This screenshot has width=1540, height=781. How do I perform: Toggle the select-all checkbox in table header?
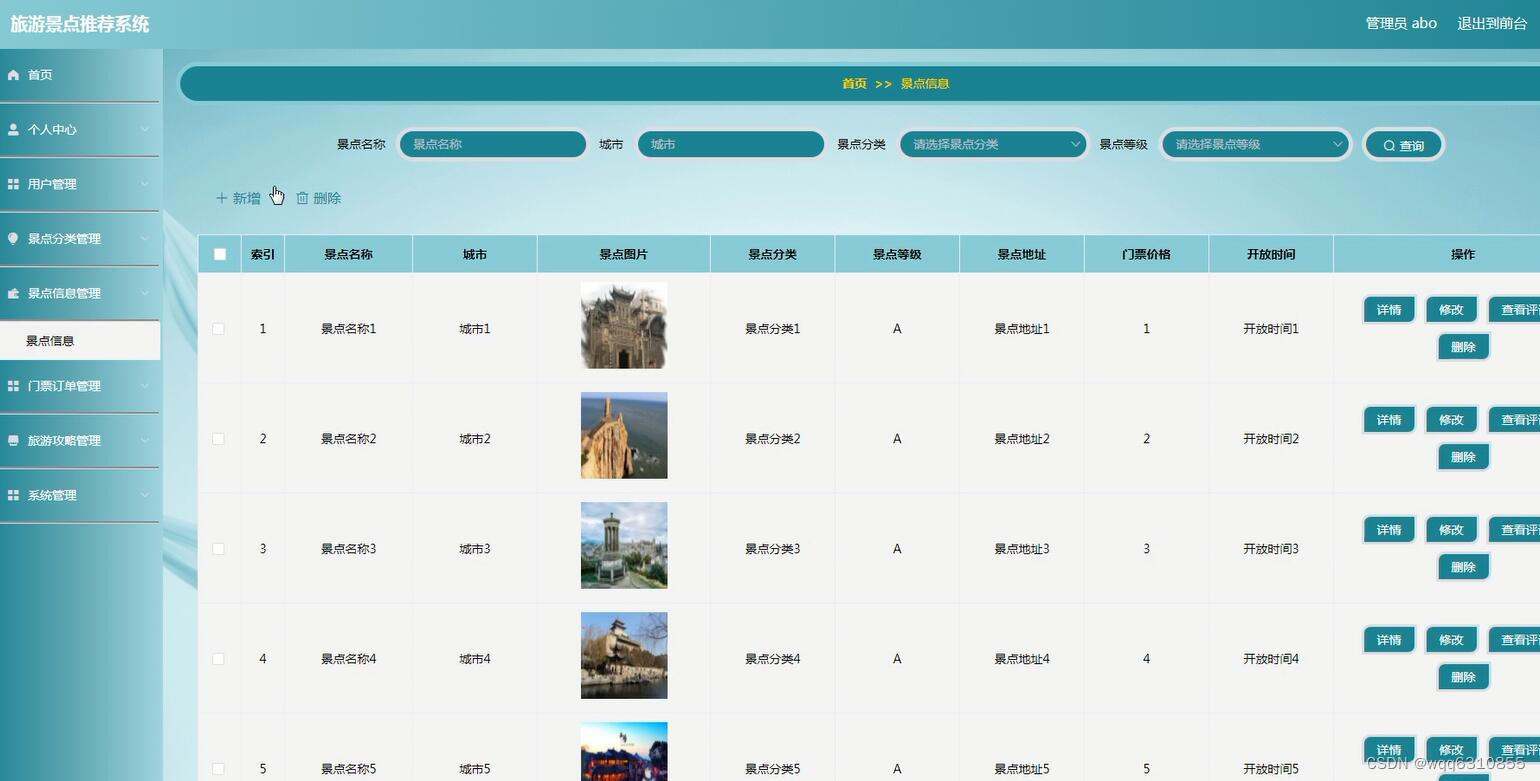[x=220, y=254]
